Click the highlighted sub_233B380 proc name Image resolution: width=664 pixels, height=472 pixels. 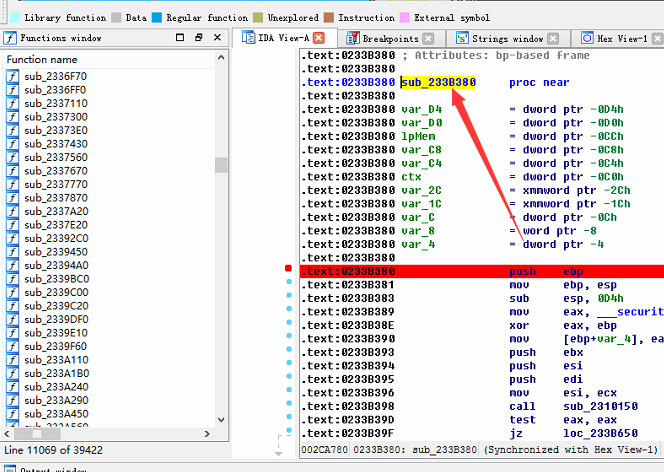438,82
